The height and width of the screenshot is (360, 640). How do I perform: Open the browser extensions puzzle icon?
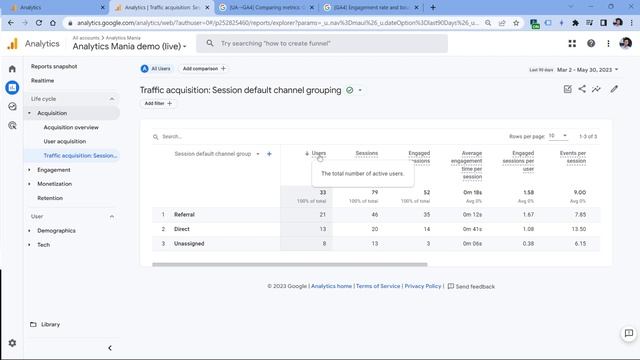[575, 23]
